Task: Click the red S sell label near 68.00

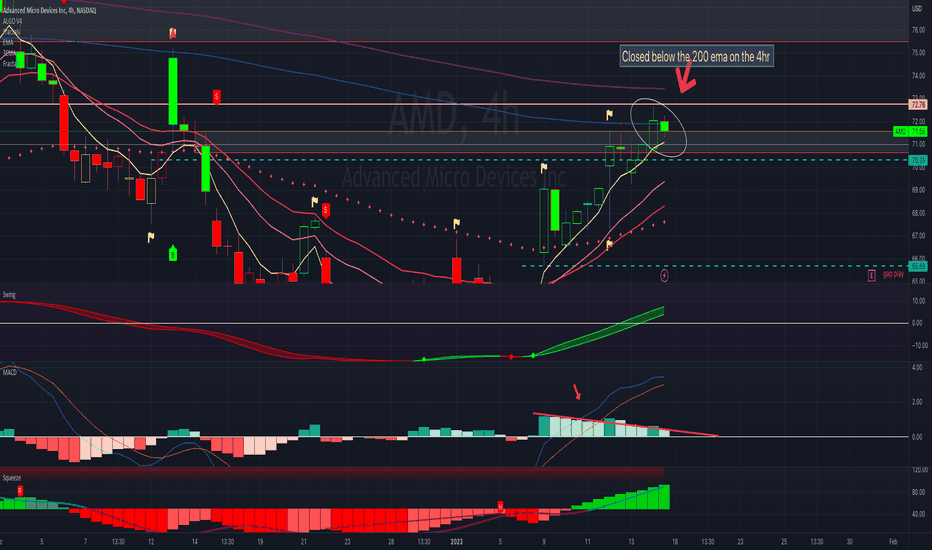Action: pyautogui.click(x=326, y=210)
